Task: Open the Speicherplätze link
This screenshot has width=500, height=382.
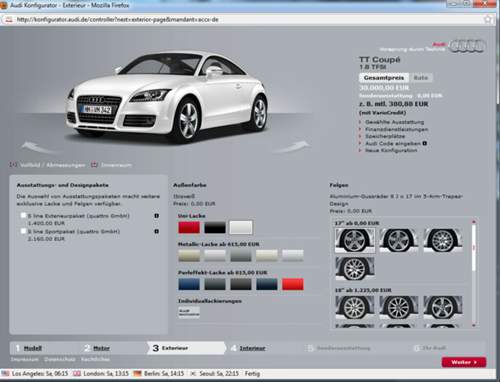Action: [x=385, y=136]
